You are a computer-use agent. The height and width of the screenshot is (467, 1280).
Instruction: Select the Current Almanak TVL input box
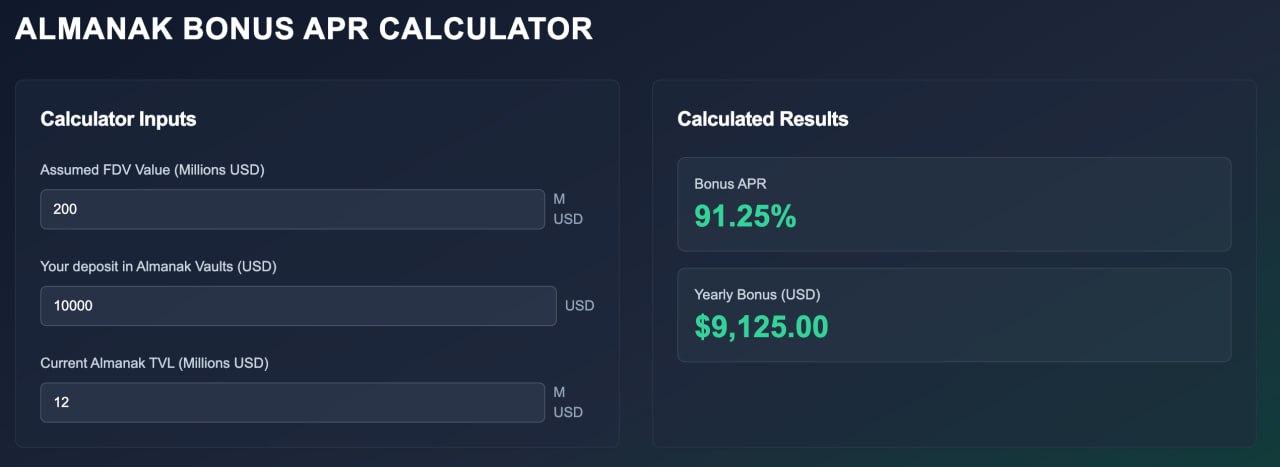tap(292, 402)
